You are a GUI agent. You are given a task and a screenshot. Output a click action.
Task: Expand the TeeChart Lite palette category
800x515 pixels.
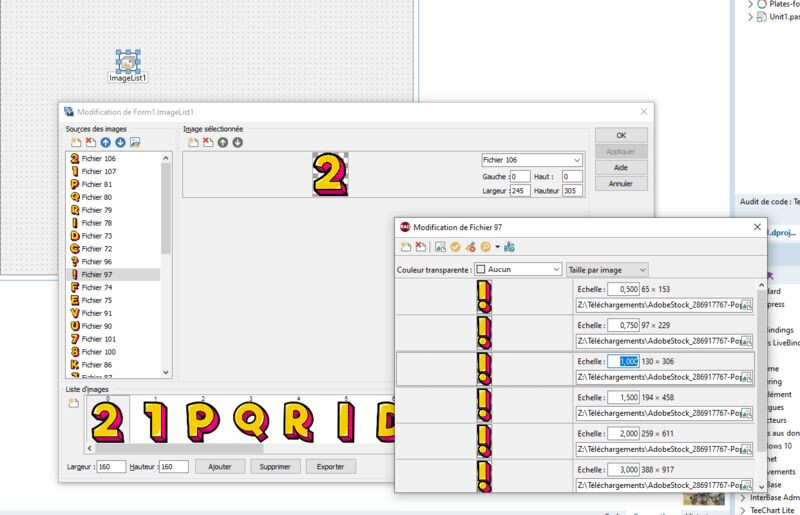[743, 510]
